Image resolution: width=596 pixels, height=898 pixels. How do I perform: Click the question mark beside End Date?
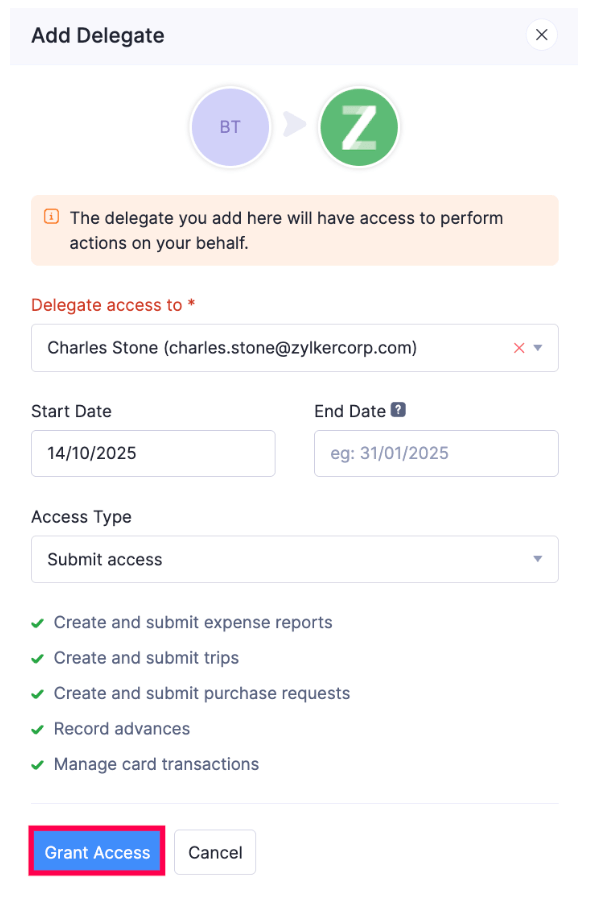click(x=398, y=410)
